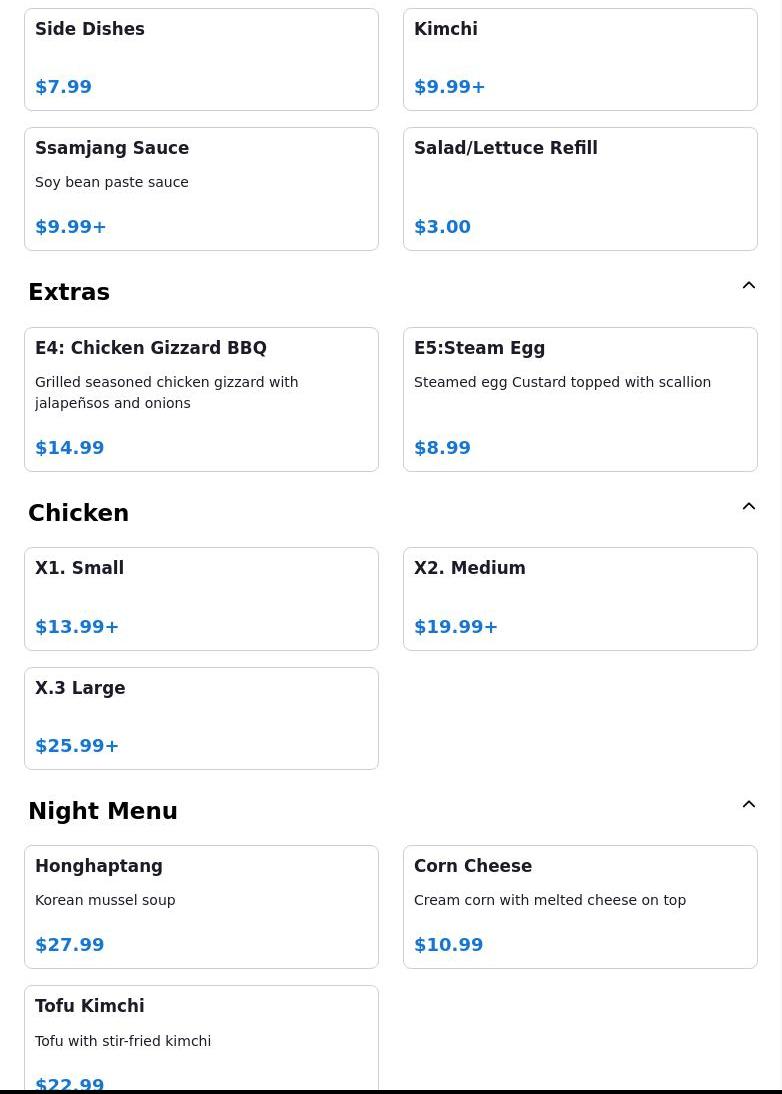Viewport: 782px width, 1094px height.
Task: Click the Extras section heading
Action: [69, 292]
